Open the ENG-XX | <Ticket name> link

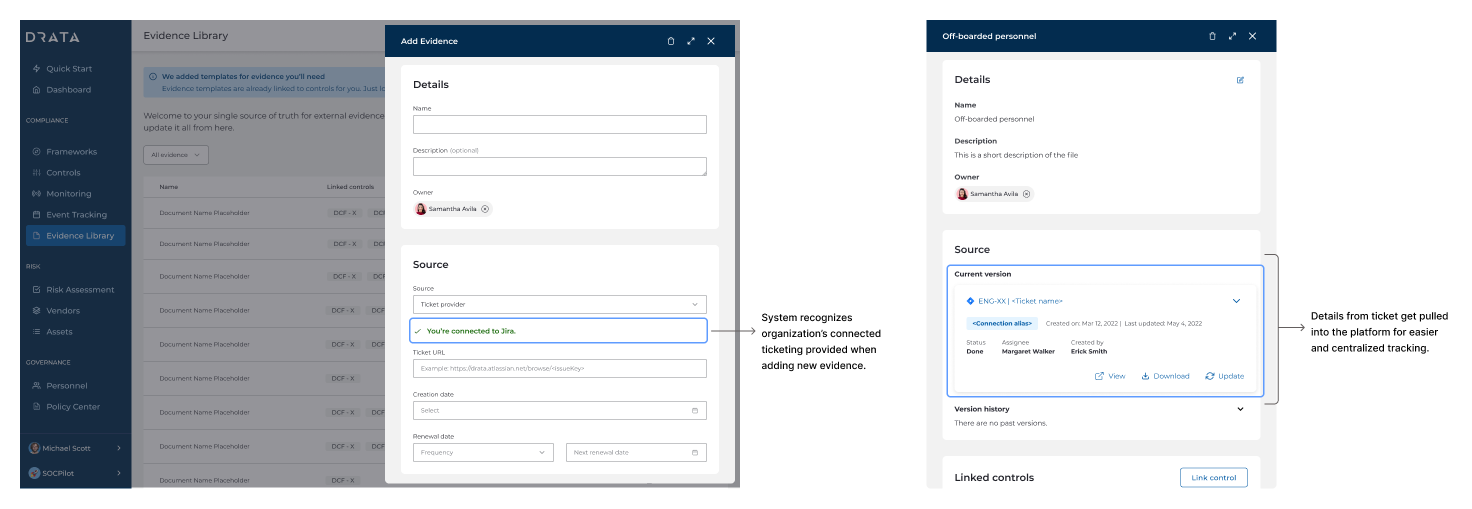[x=1021, y=301]
